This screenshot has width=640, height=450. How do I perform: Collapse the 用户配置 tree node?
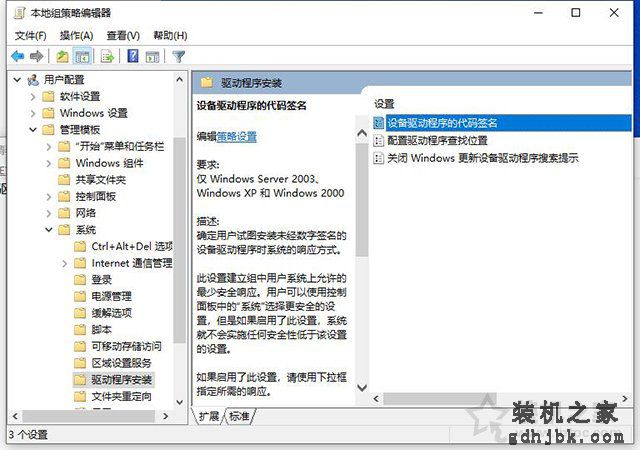click(x=17, y=80)
